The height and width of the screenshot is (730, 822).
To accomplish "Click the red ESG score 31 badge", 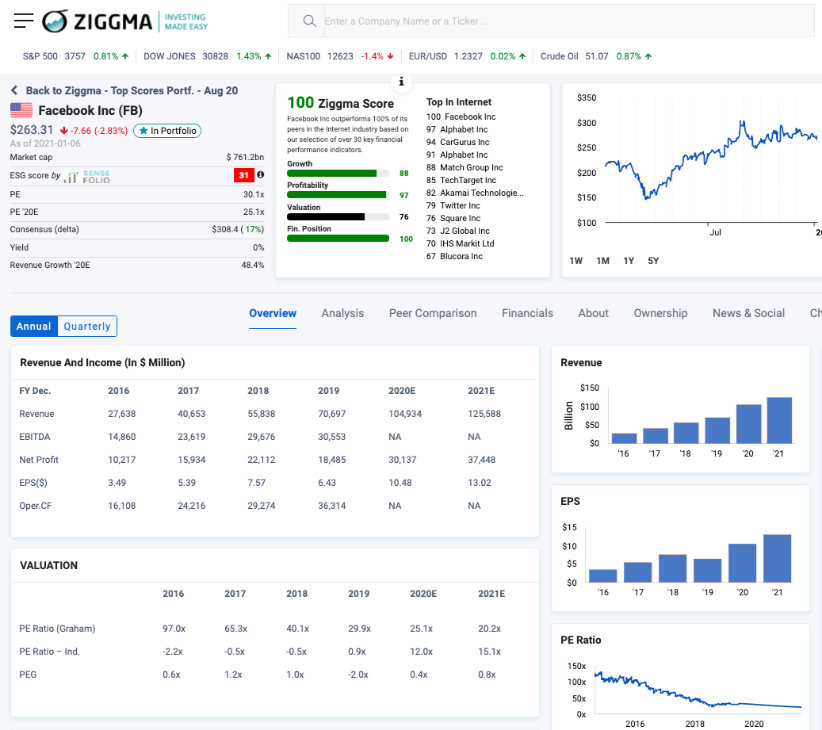I will pyautogui.click(x=244, y=175).
